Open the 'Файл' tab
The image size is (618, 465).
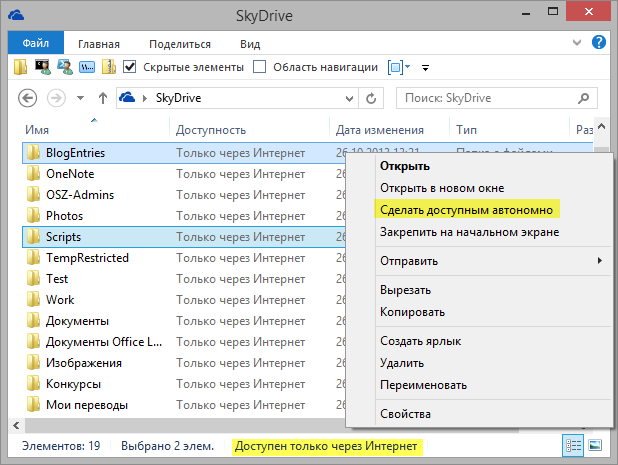pyautogui.click(x=35, y=43)
